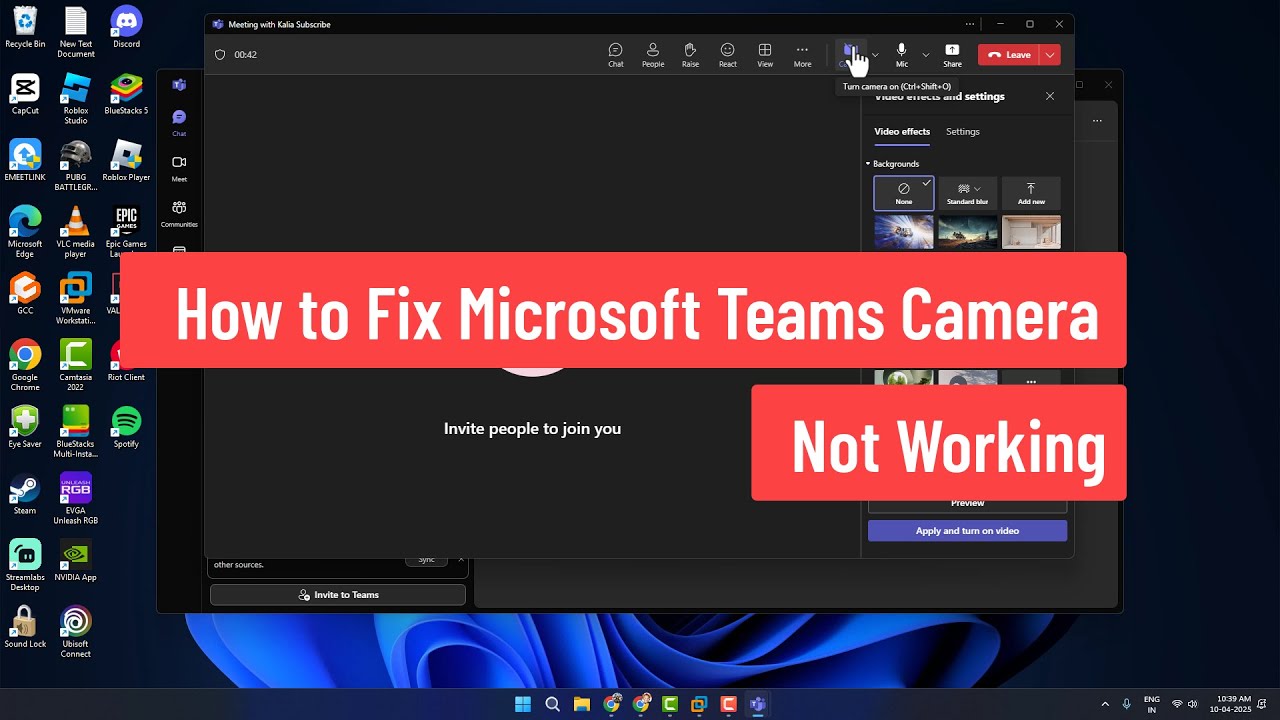Open File Explorer from the taskbar

pos(582,704)
